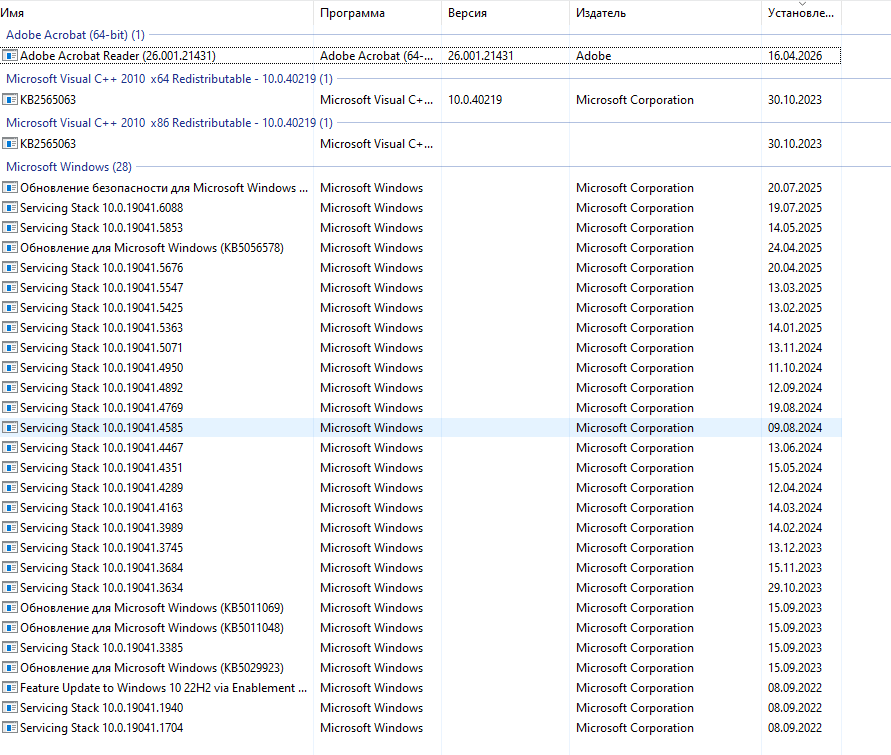
Task: Select the icon for Servicing Stack 10.0.19041.3634
Action: pos(10,588)
